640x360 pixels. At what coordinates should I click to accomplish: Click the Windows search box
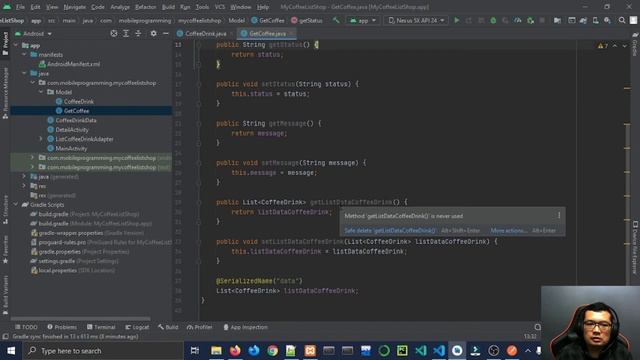tap(102, 351)
